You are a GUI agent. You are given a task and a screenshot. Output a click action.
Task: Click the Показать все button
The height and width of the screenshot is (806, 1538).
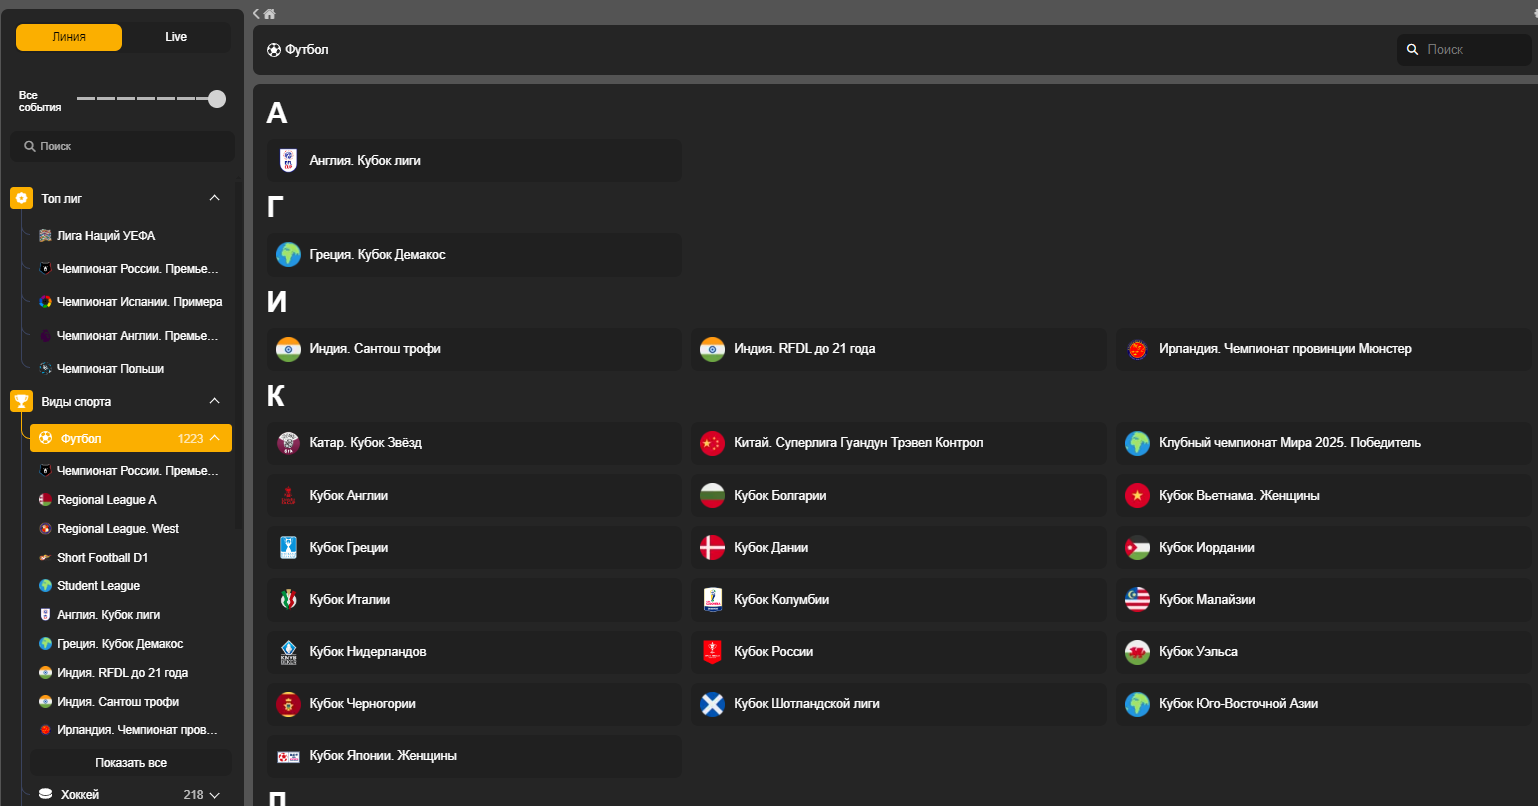[x=131, y=763]
